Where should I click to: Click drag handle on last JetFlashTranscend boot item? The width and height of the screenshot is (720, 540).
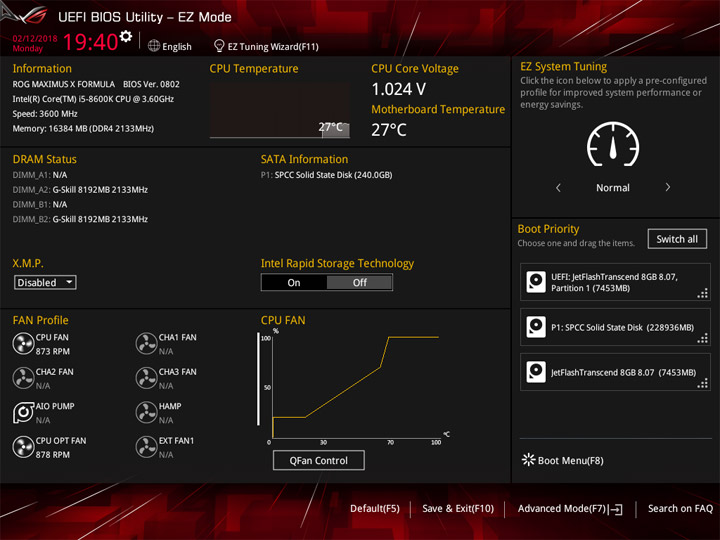[x=703, y=383]
